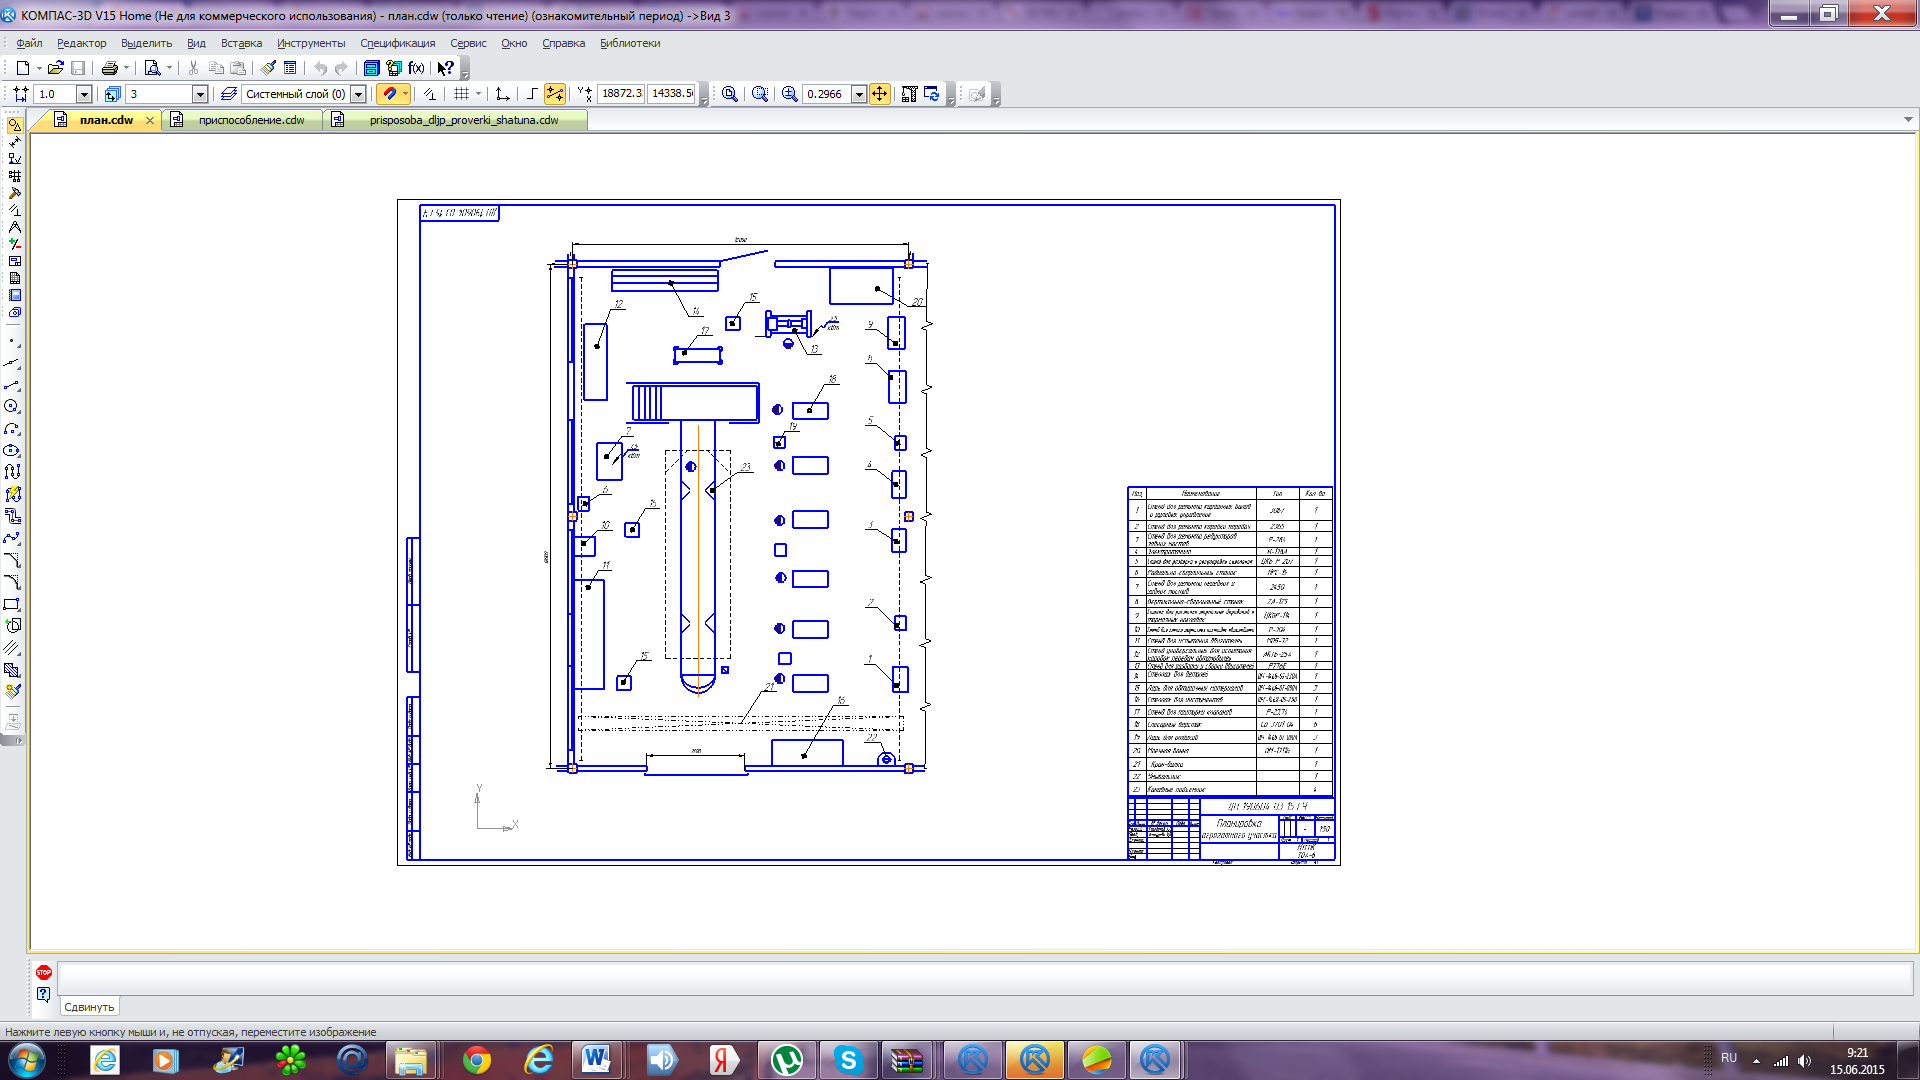Open the view scale 1.0 dropdown
This screenshot has width=1920, height=1080.
click(84, 94)
